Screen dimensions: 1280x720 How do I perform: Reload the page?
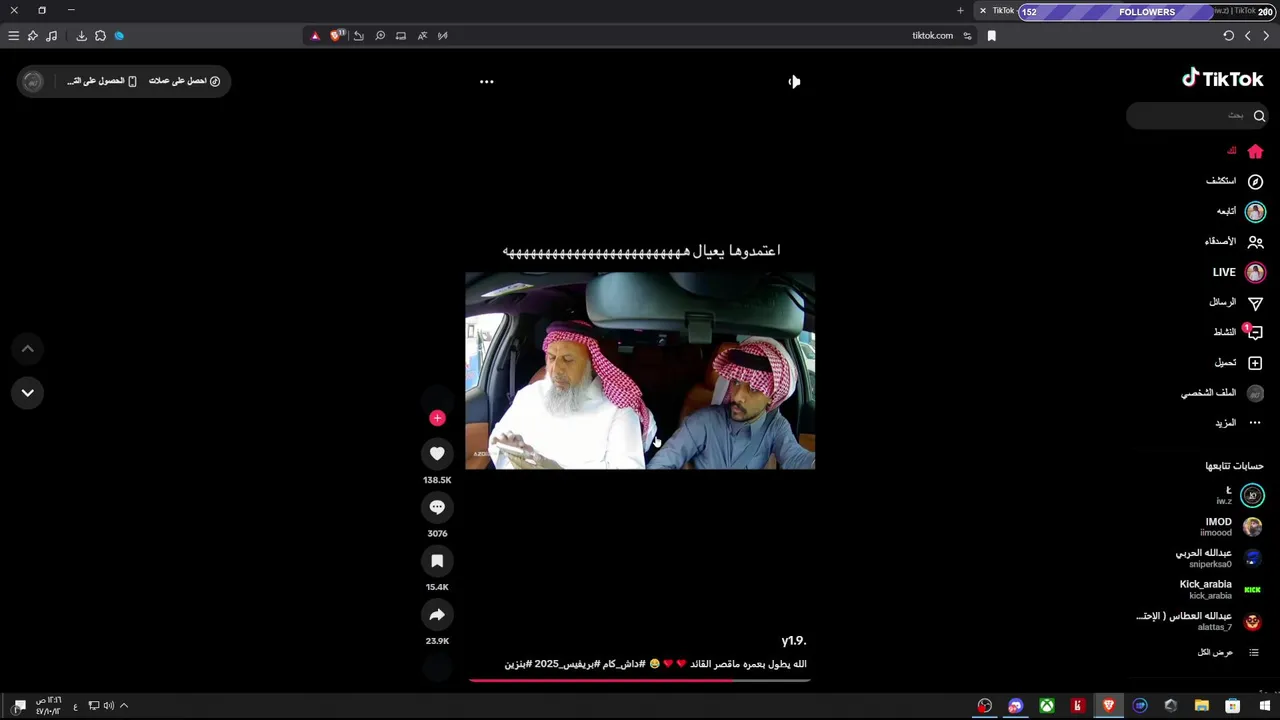tap(1228, 36)
